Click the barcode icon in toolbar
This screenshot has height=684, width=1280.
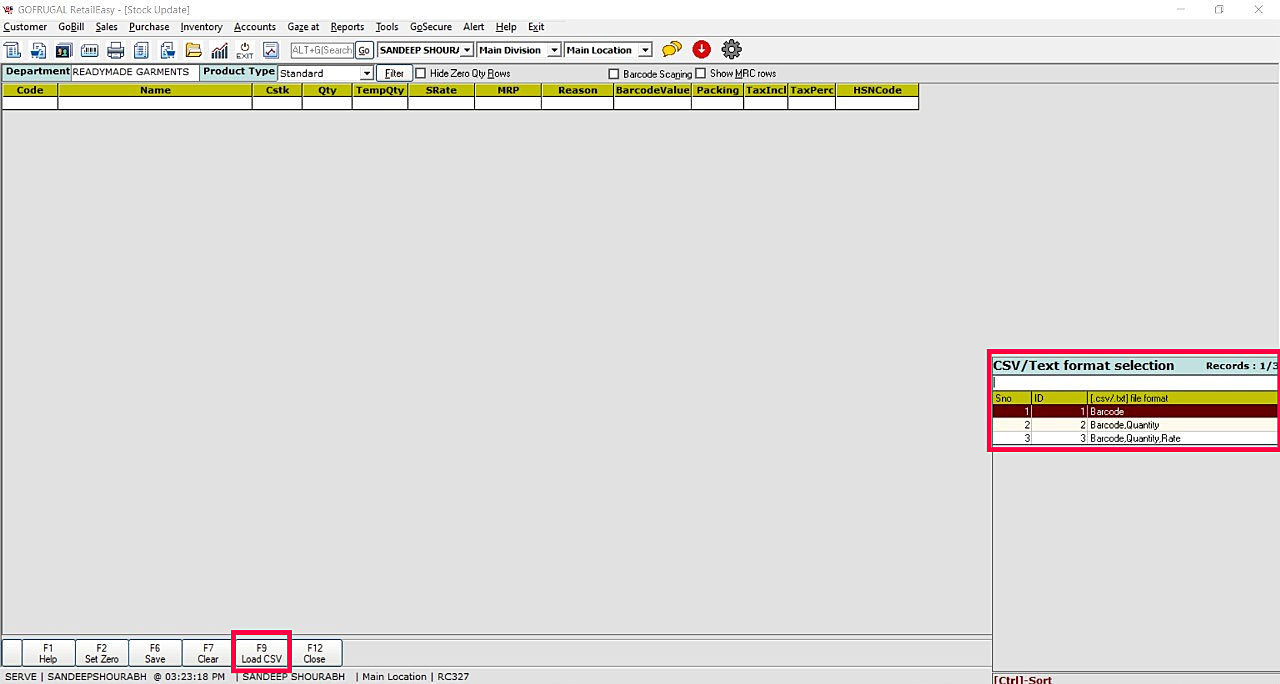[90, 50]
